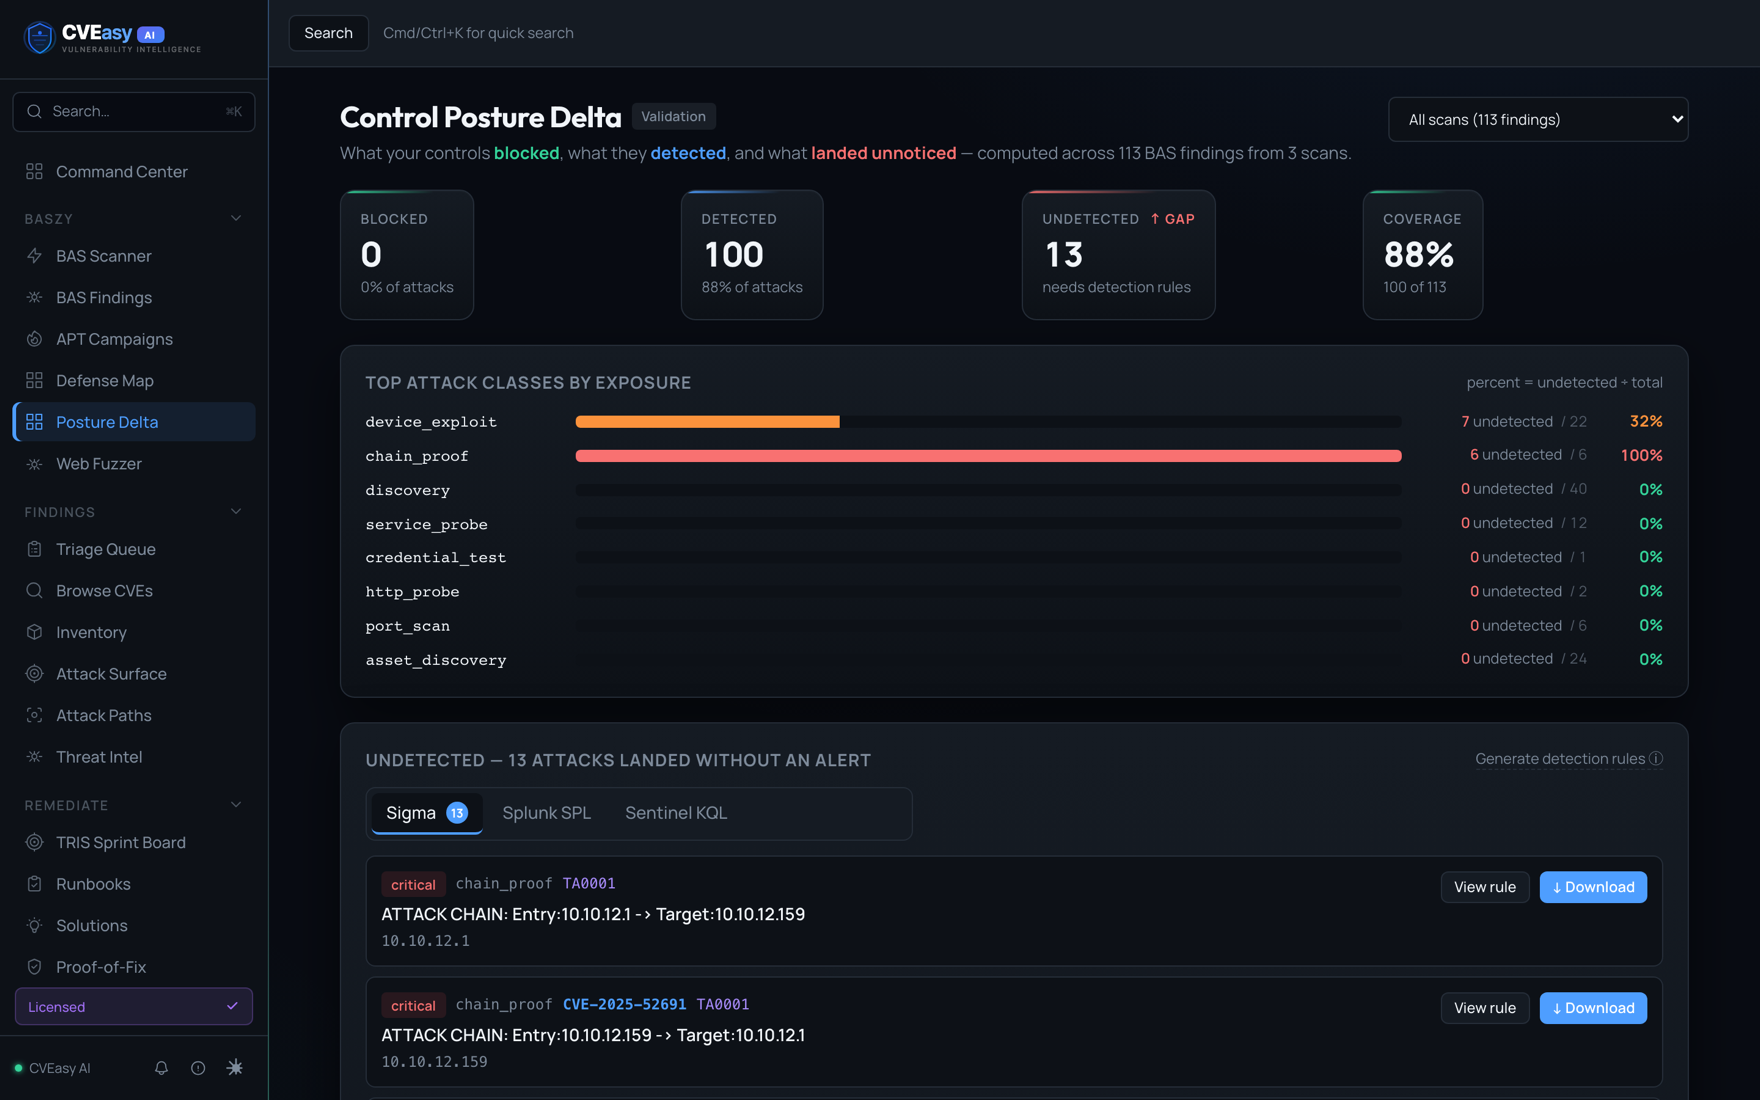This screenshot has height=1100, width=1760.
Task: Click the Triage Queue clipboard icon
Action: pyautogui.click(x=34, y=549)
